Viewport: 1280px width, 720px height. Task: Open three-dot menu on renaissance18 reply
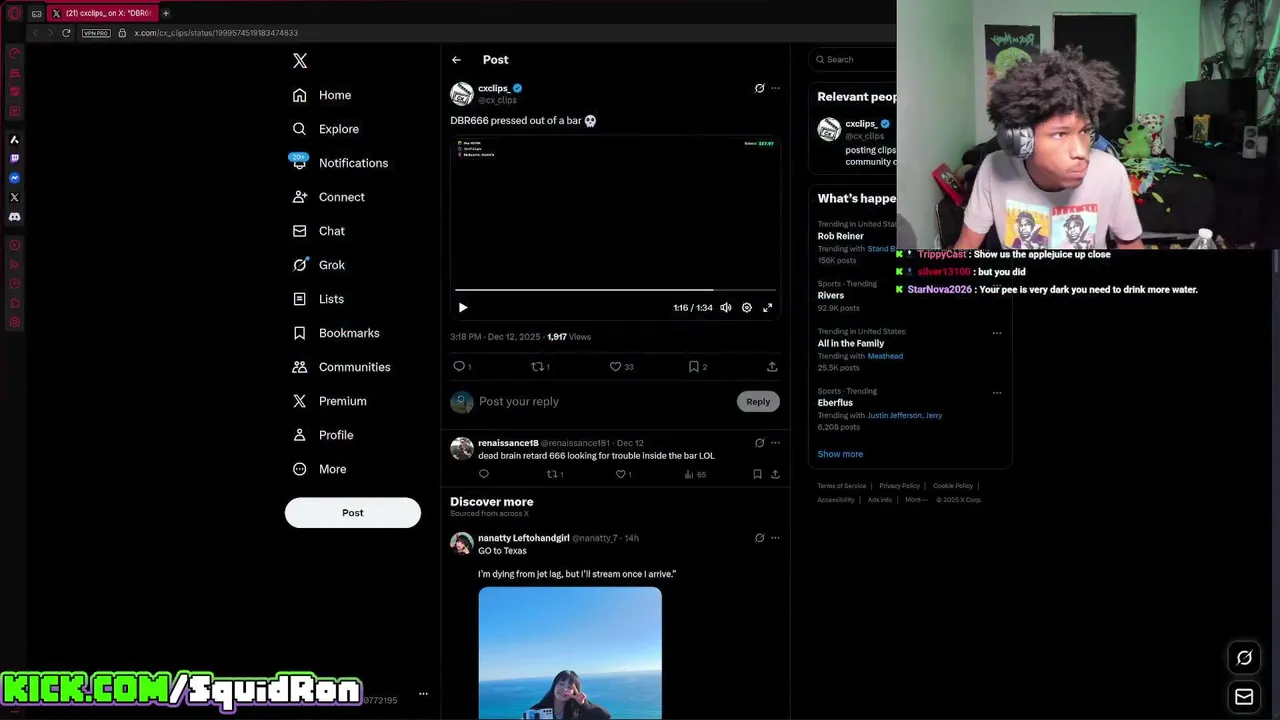point(775,443)
